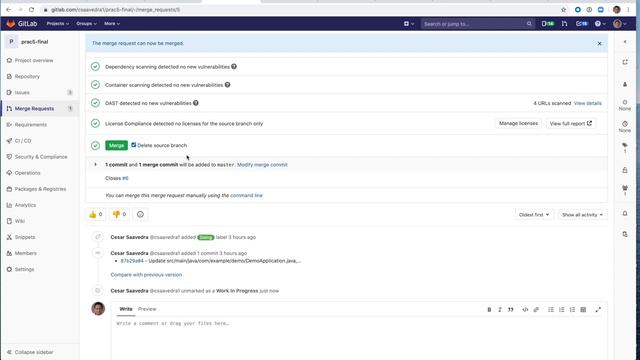Open DAST View details link
Image resolution: width=640 pixels, height=360 pixels.
(587, 103)
